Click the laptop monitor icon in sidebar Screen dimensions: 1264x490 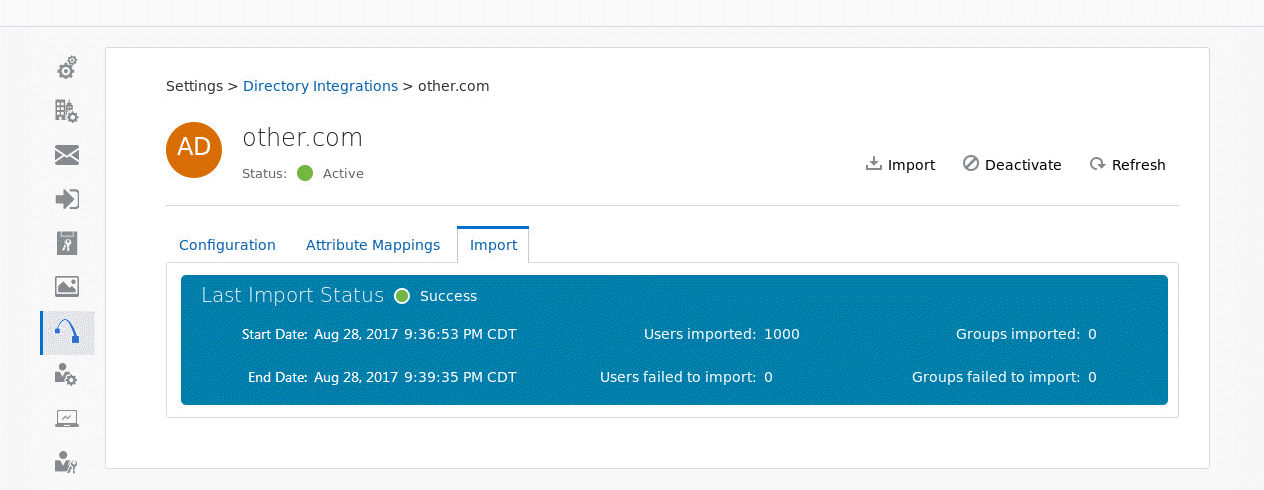point(67,418)
